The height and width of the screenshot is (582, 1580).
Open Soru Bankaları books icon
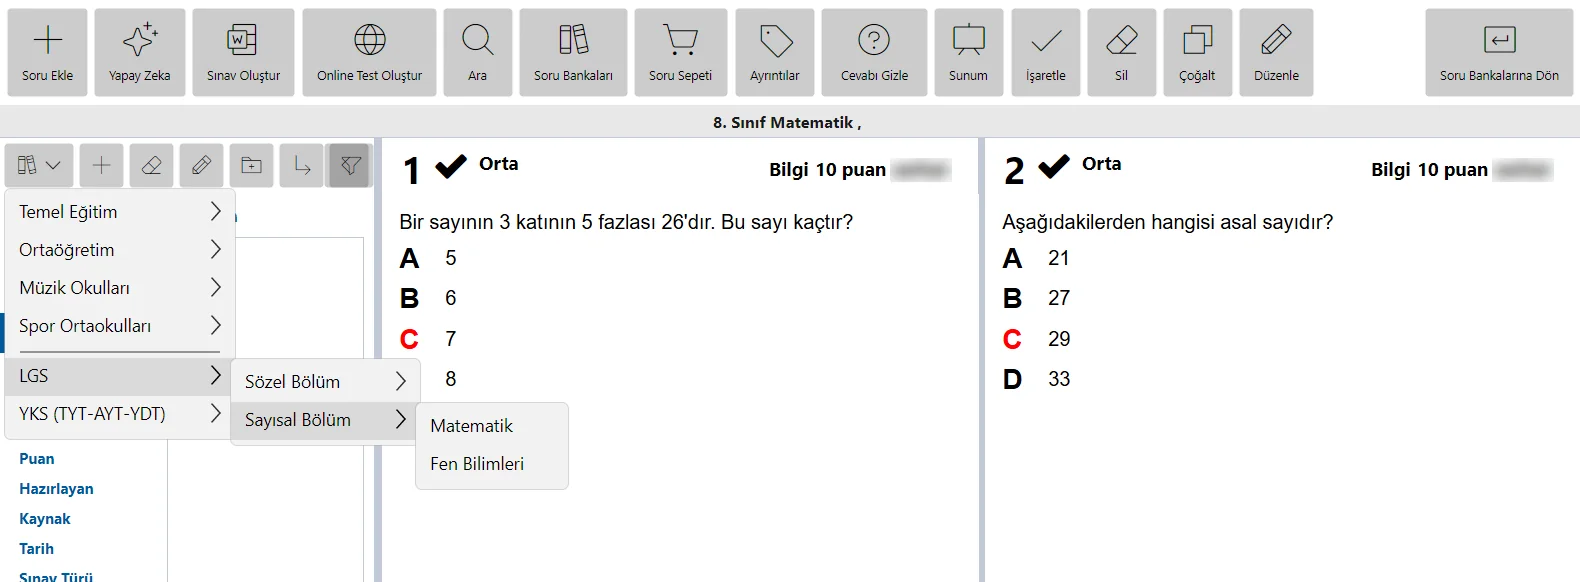click(x=573, y=41)
